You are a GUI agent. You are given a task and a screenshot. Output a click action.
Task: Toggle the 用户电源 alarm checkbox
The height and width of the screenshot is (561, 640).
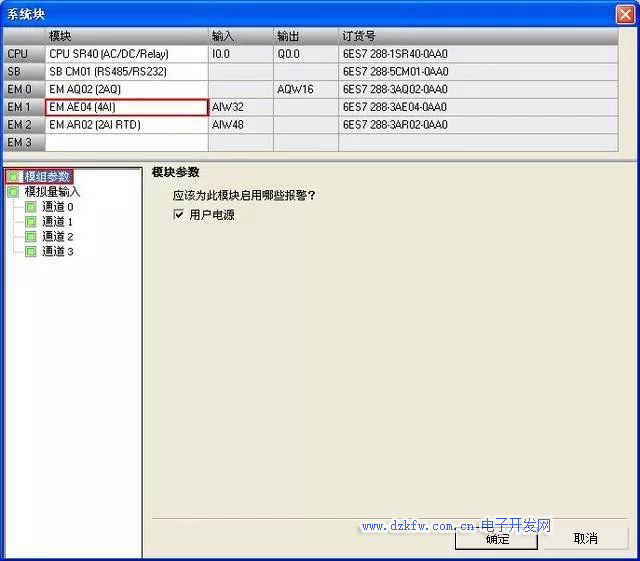pyautogui.click(x=178, y=215)
